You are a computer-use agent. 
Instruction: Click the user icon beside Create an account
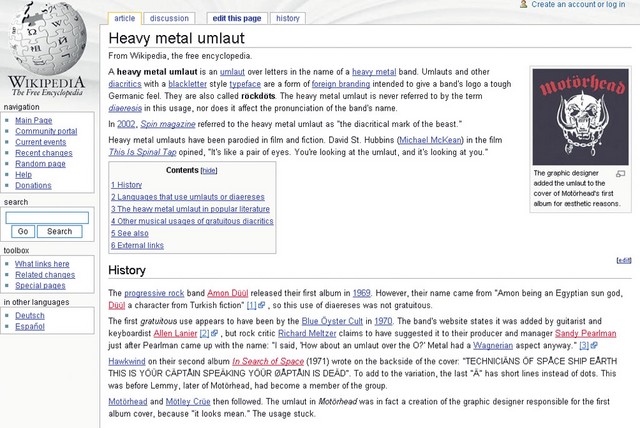(x=523, y=4)
